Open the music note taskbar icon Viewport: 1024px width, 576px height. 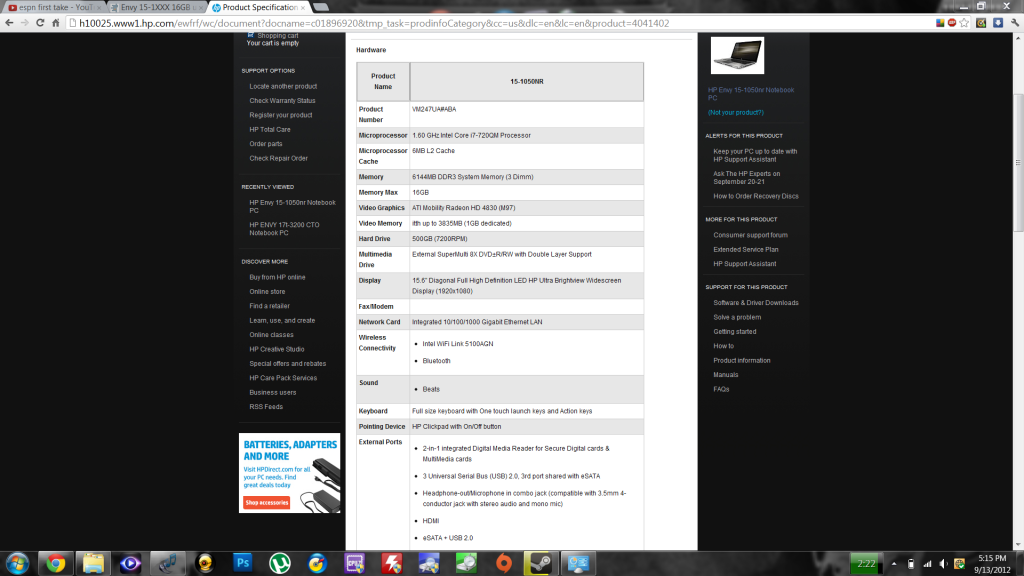[x=168, y=563]
